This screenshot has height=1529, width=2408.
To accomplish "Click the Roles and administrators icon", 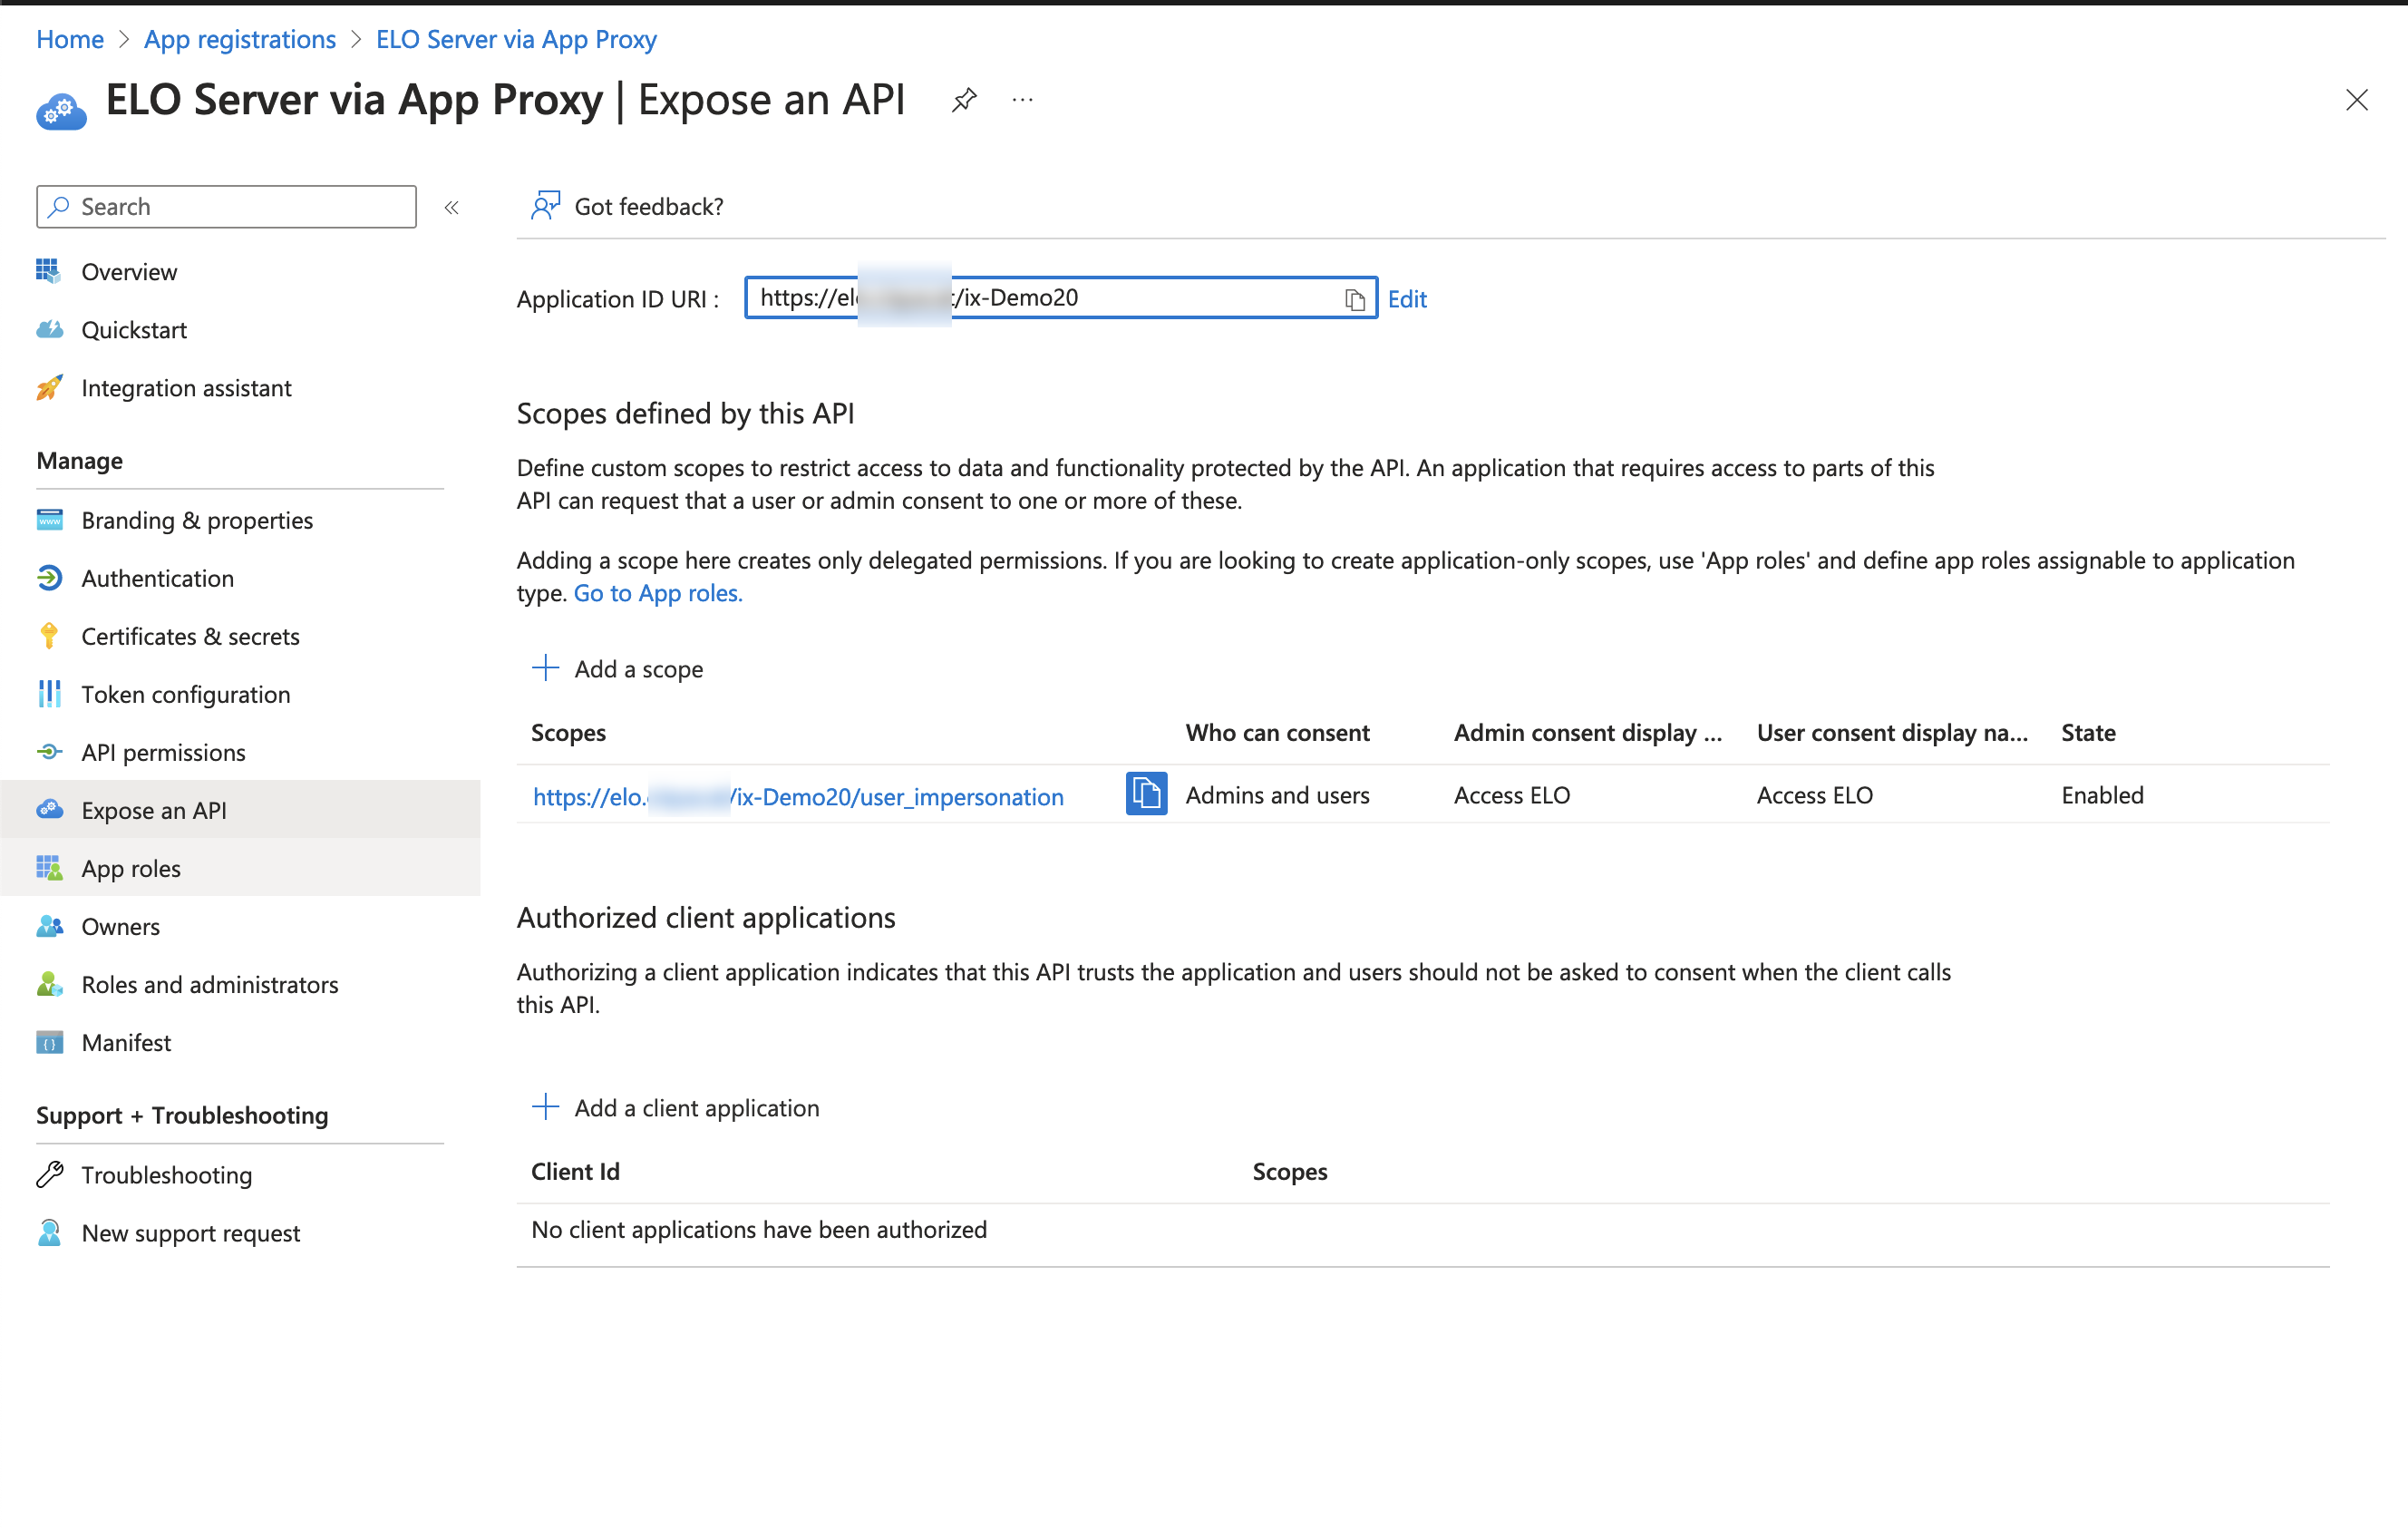I will 49,984.
